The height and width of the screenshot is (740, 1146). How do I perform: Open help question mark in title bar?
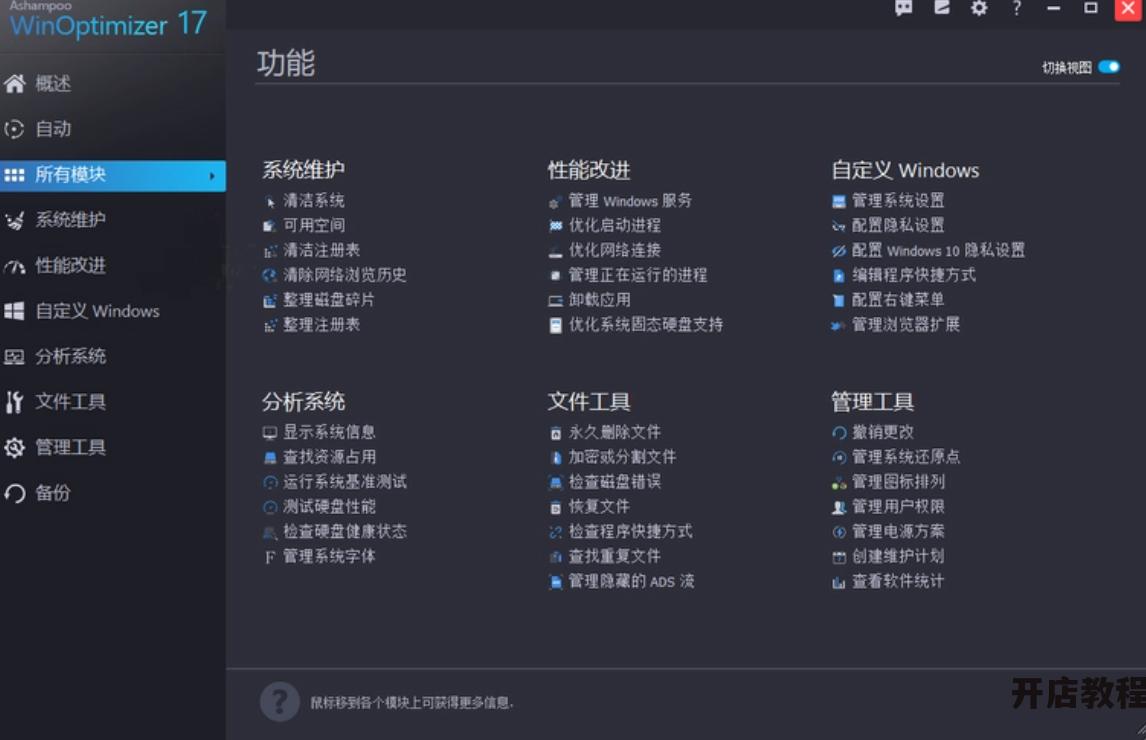tap(1017, 8)
